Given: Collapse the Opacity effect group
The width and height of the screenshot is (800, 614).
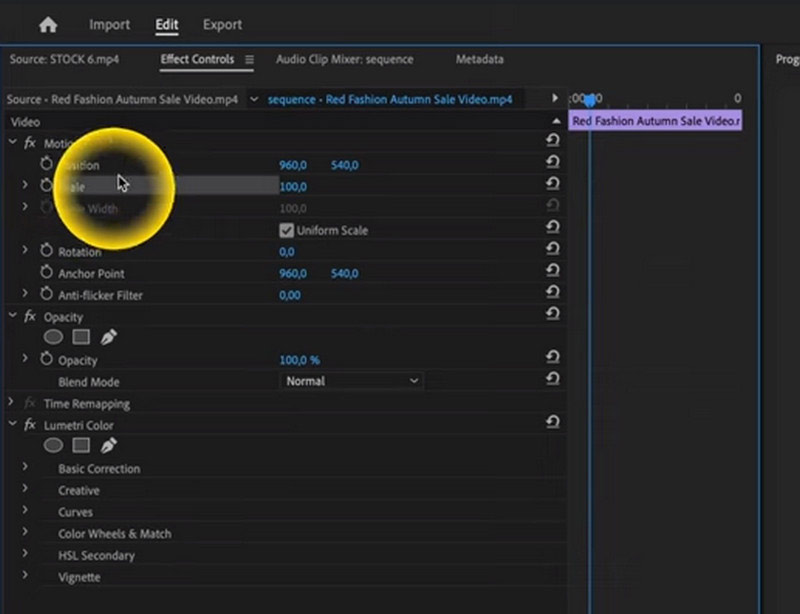Looking at the screenshot, I should click(13, 315).
